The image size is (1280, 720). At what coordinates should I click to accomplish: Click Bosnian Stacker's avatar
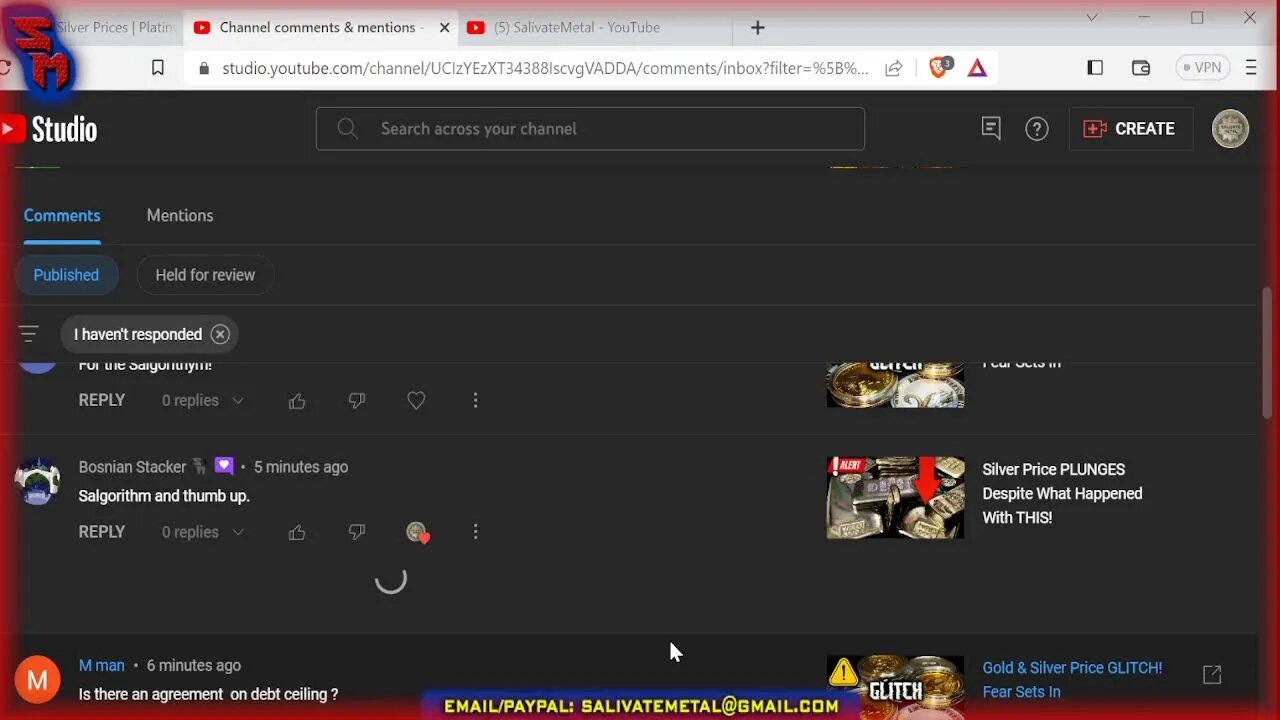(x=38, y=482)
